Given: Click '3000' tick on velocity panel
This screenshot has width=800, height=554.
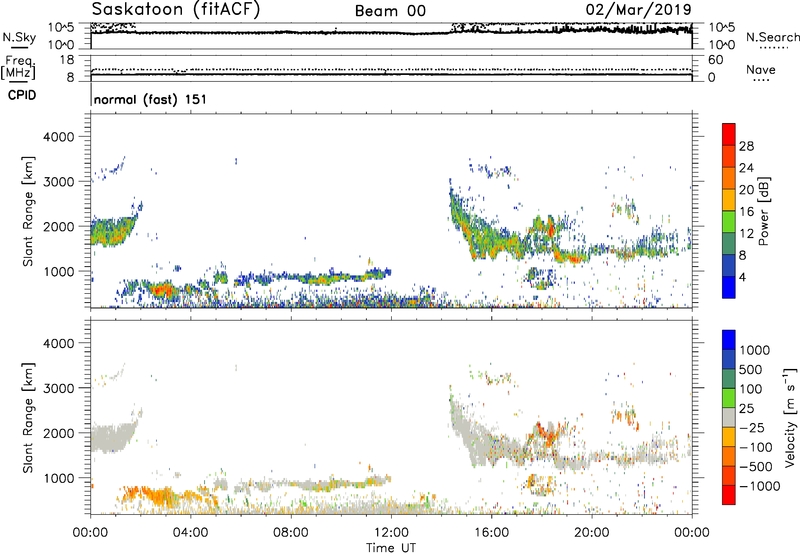Looking at the screenshot, I should pyautogui.click(x=59, y=388).
